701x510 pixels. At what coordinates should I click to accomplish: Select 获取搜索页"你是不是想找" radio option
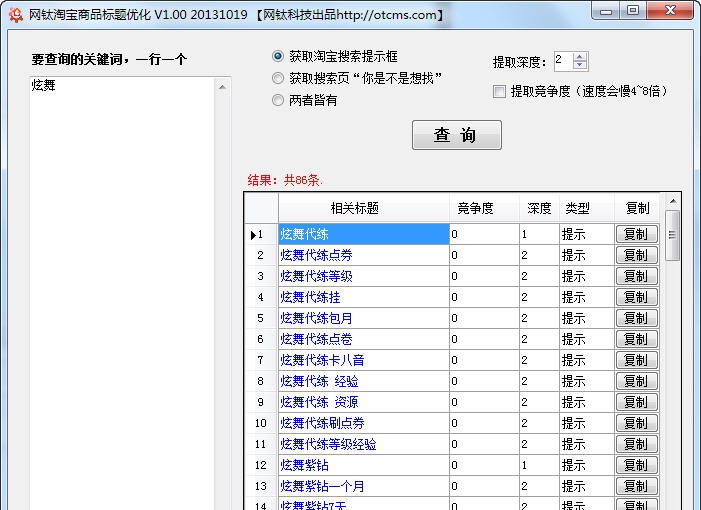click(356, 79)
